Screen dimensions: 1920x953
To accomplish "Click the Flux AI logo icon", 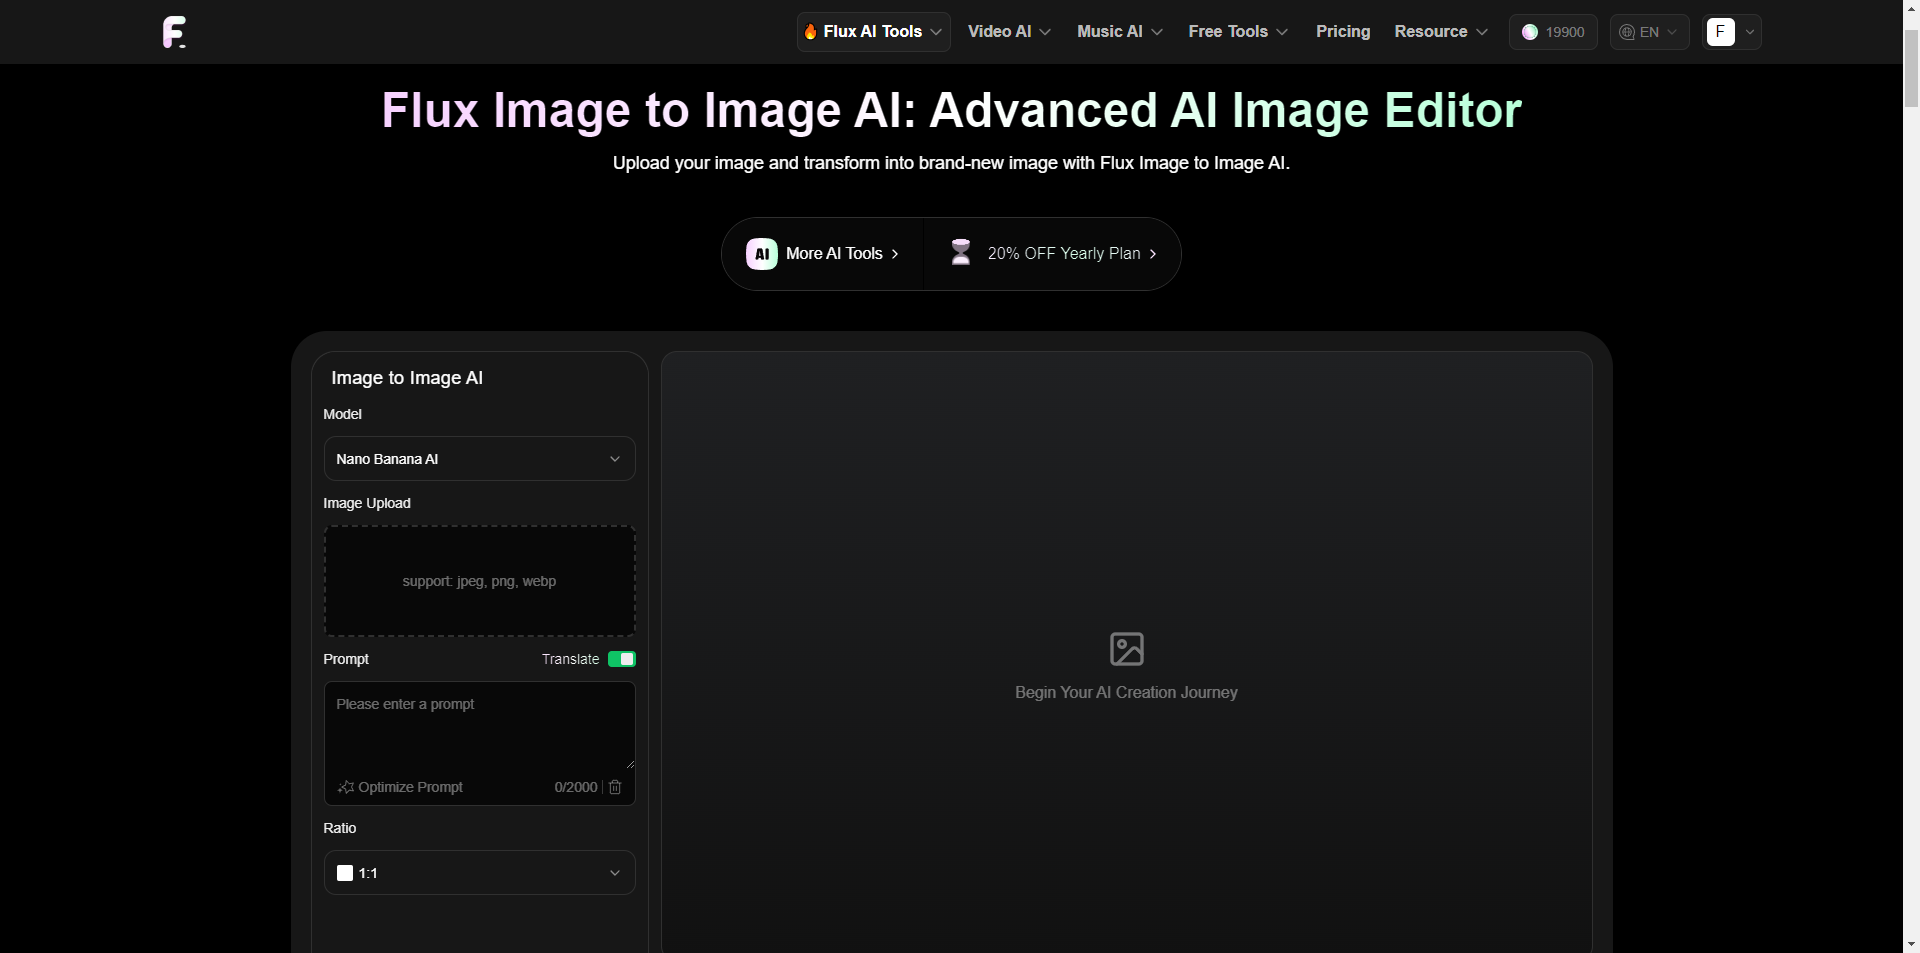I will [174, 32].
